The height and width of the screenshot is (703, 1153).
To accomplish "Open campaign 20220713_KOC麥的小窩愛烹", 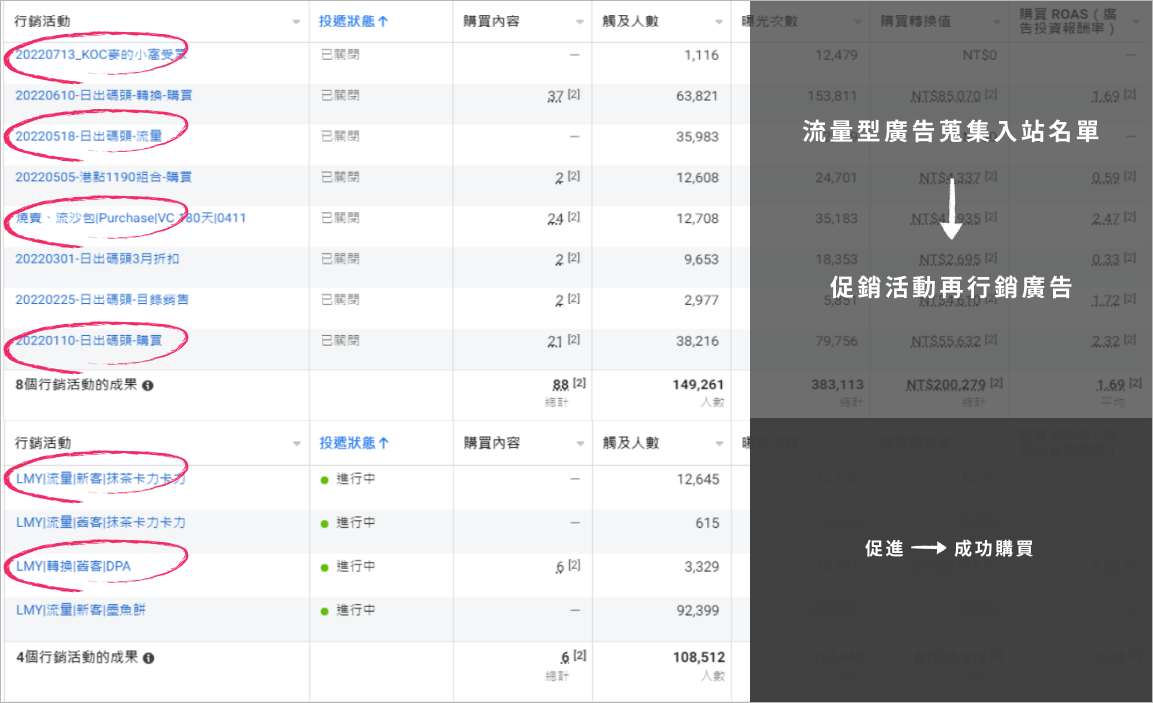I will (101, 55).
